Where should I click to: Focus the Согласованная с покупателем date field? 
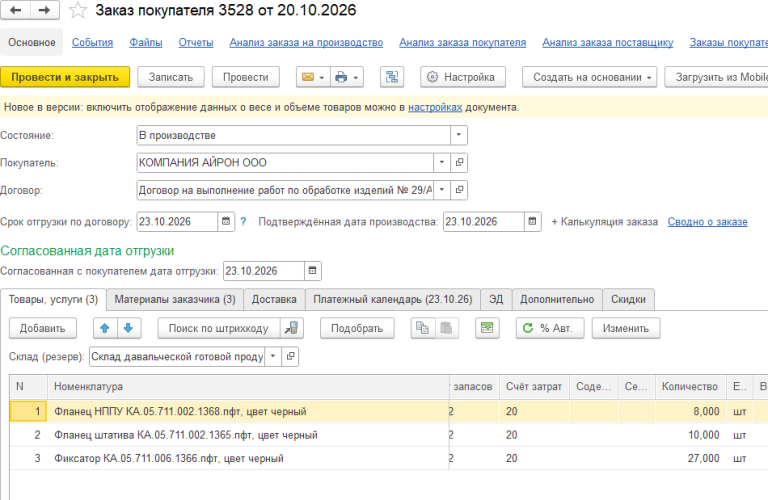pyautogui.click(x=264, y=271)
